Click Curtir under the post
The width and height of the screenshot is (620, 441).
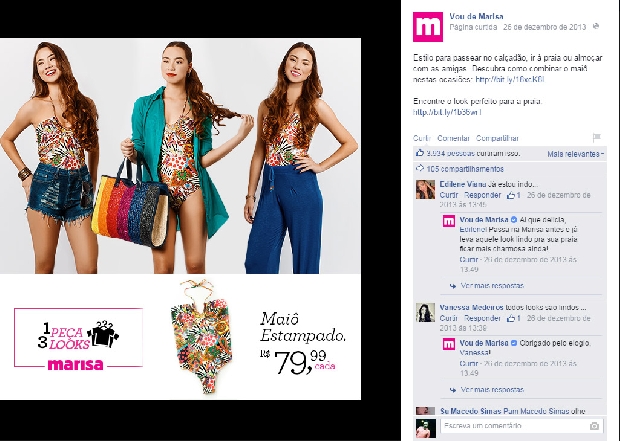pyautogui.click(x=422, y=138)
